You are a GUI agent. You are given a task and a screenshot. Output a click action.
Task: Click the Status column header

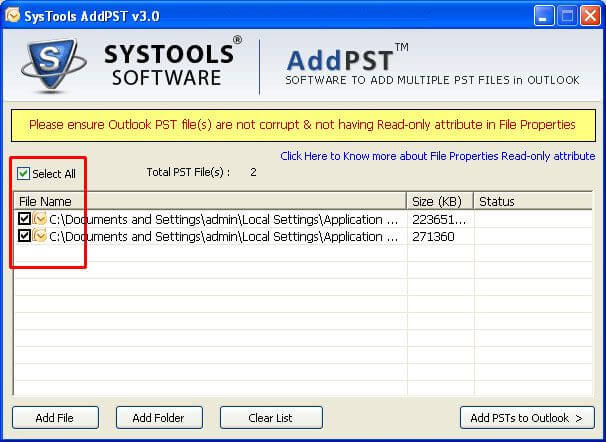533,201
